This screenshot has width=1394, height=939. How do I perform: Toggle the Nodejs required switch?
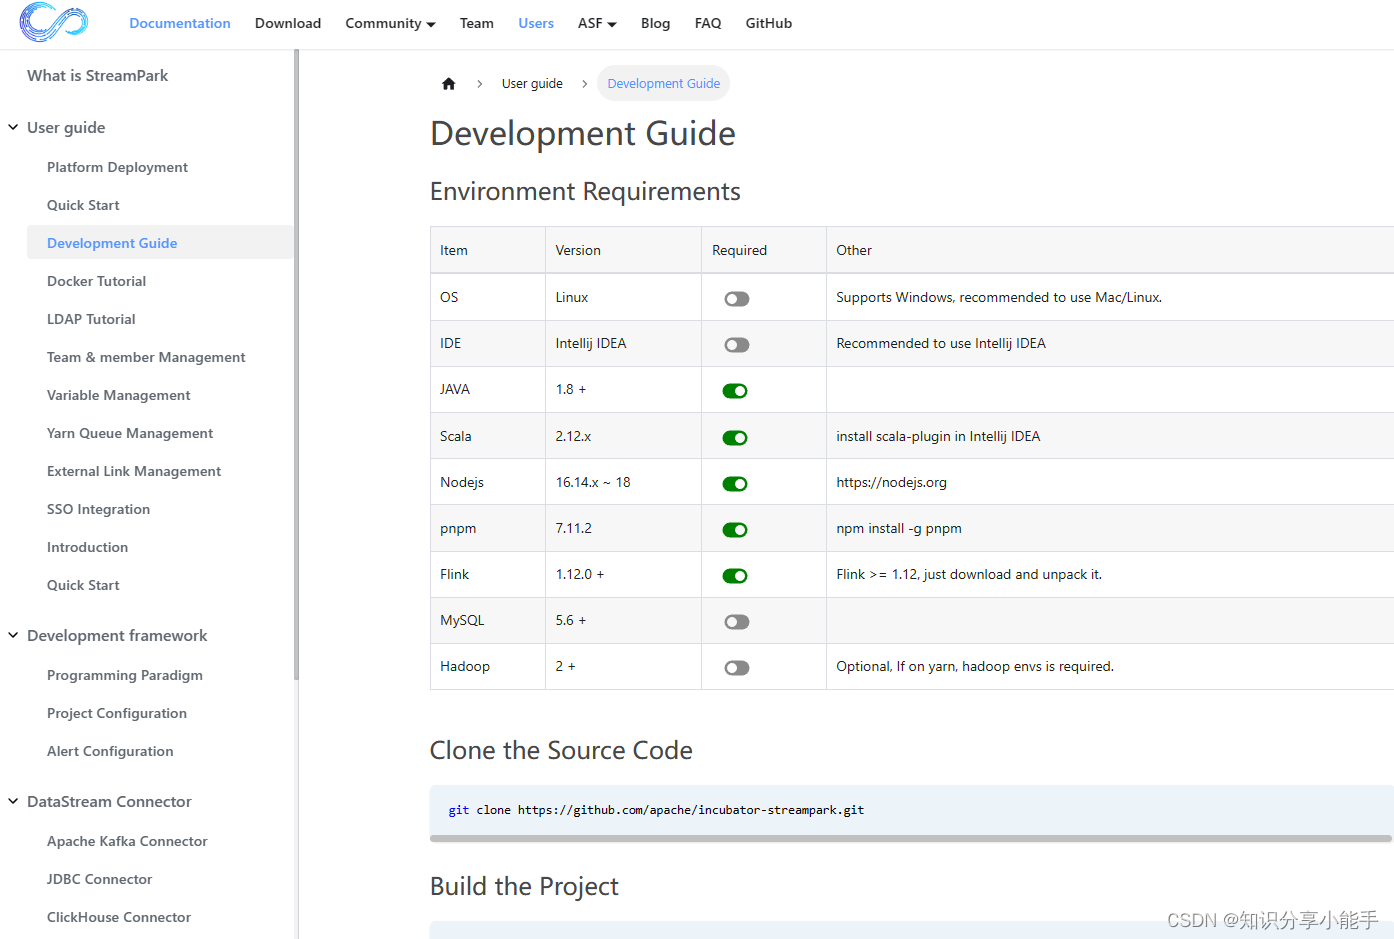735,484
